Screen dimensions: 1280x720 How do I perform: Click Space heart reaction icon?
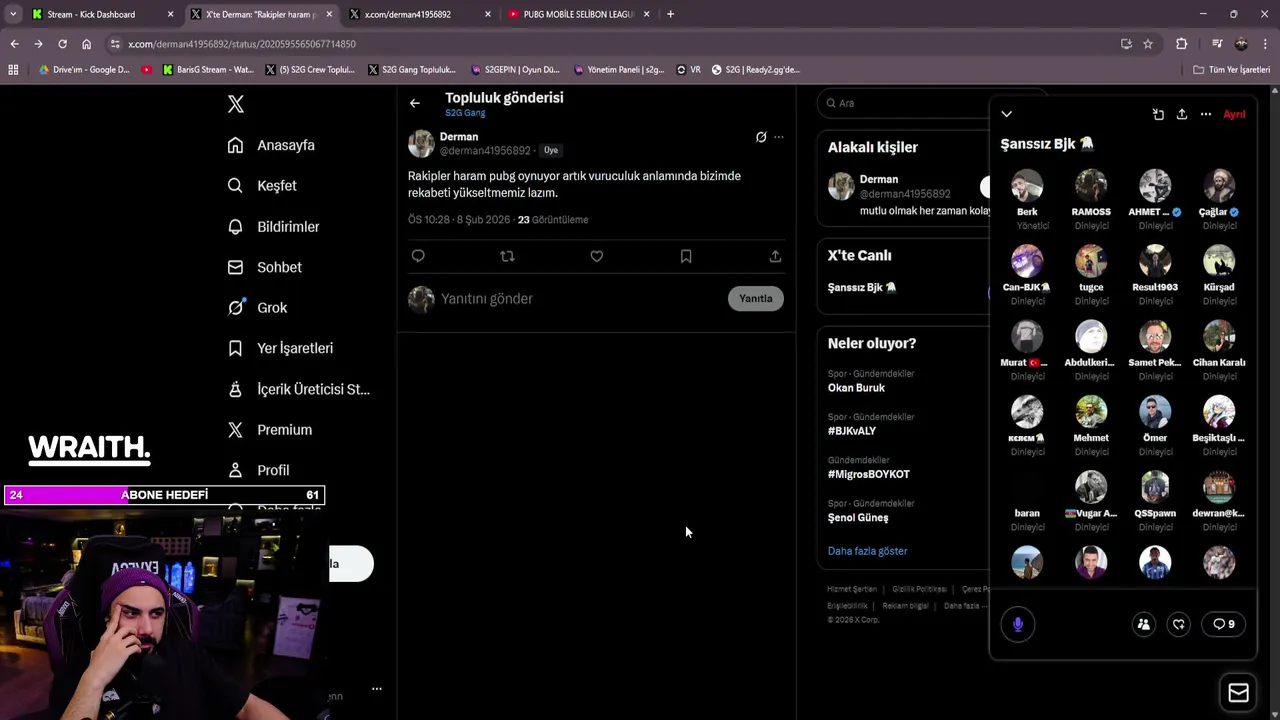click(1179, 624)
